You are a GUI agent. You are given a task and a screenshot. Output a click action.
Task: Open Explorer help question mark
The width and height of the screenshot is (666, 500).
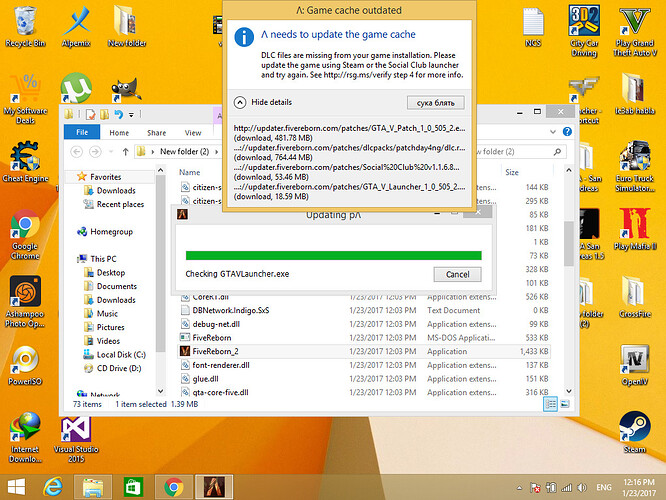(567, 132)
